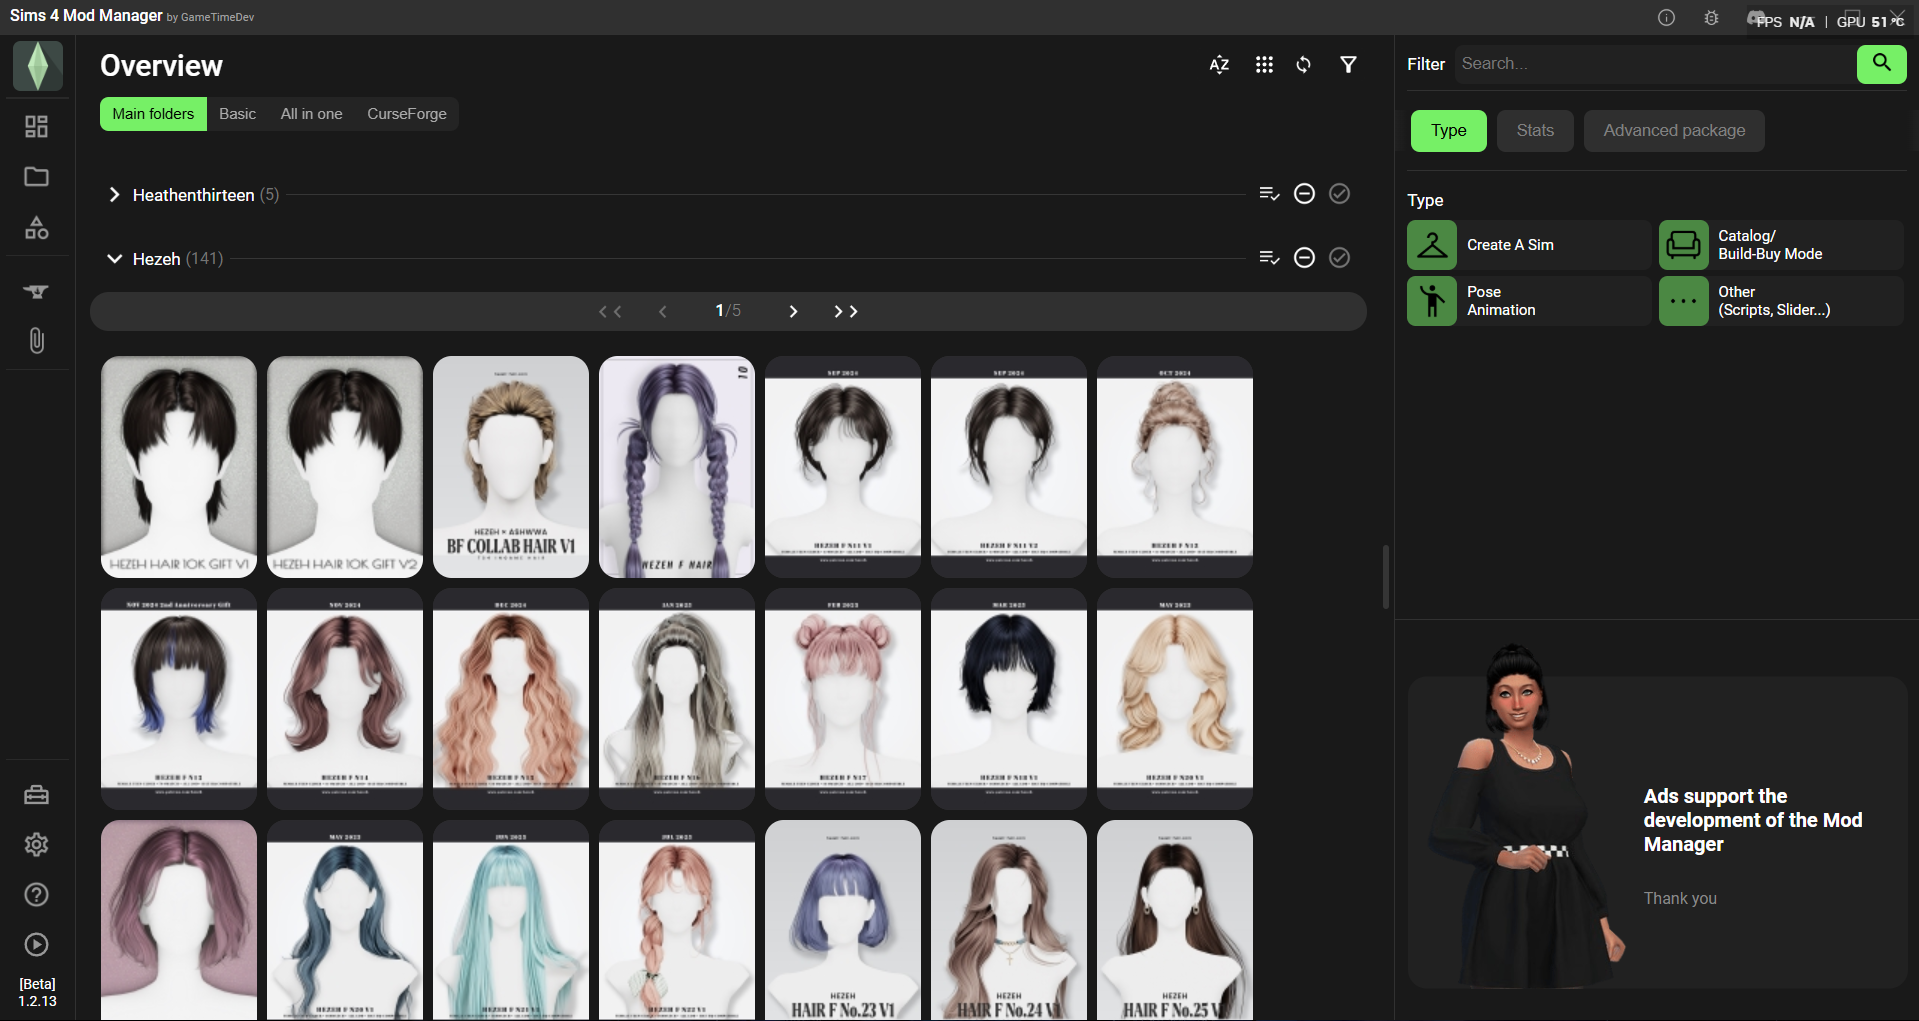Switch to the All in one tab
The width and height of the screenshot is (1919, 1021).
tap(312, 114)
